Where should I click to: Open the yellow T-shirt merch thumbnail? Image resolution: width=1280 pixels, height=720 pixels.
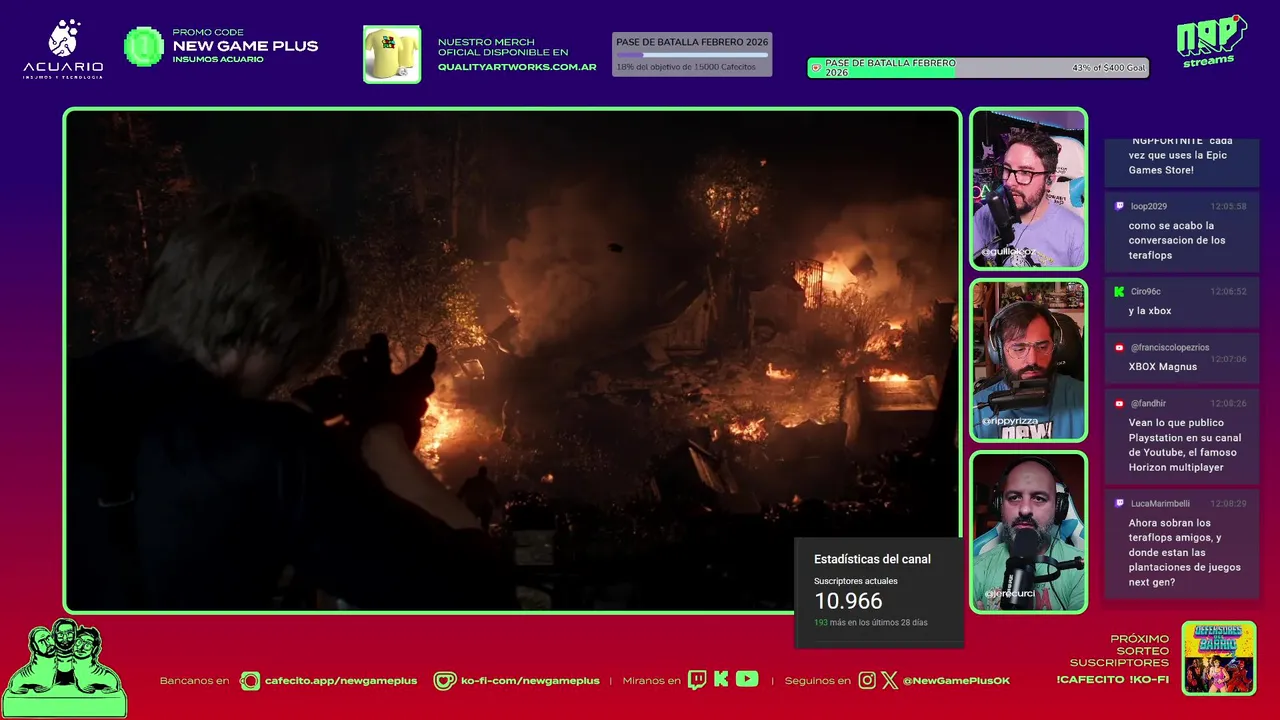(x=392, y=54)
